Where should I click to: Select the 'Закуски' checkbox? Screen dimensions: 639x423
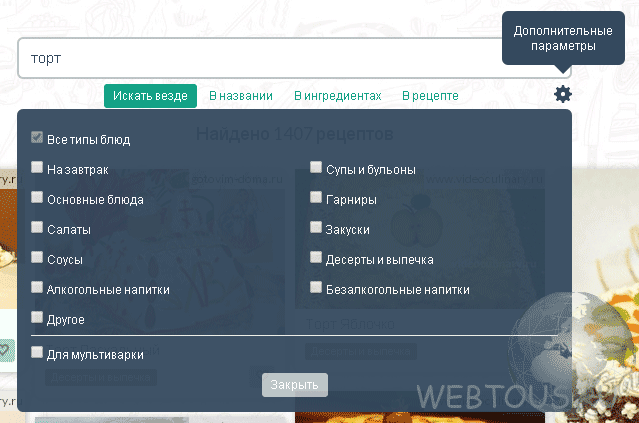pyautogui.click(x=315, y=227)
